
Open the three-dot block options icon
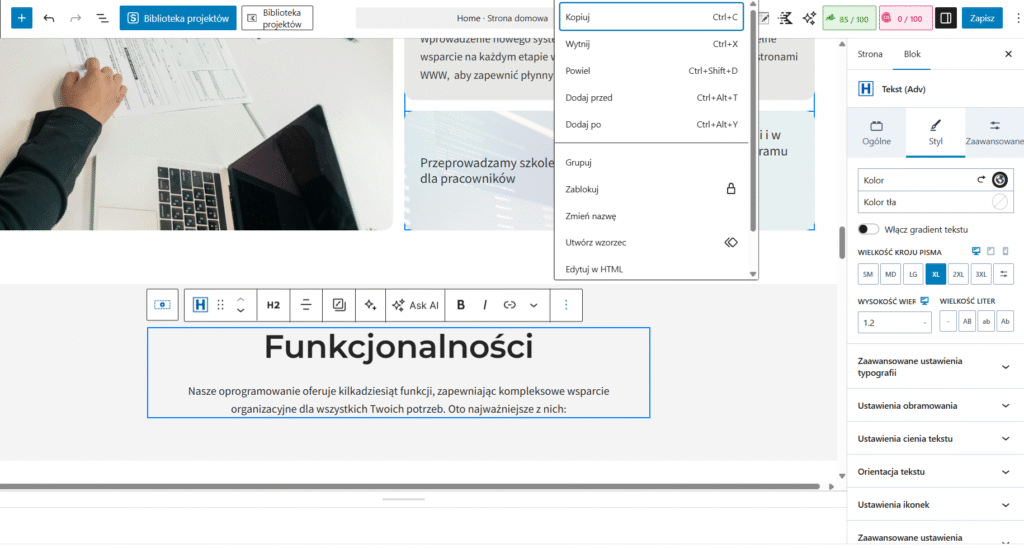pyautogui.click(x=566, y=305)
